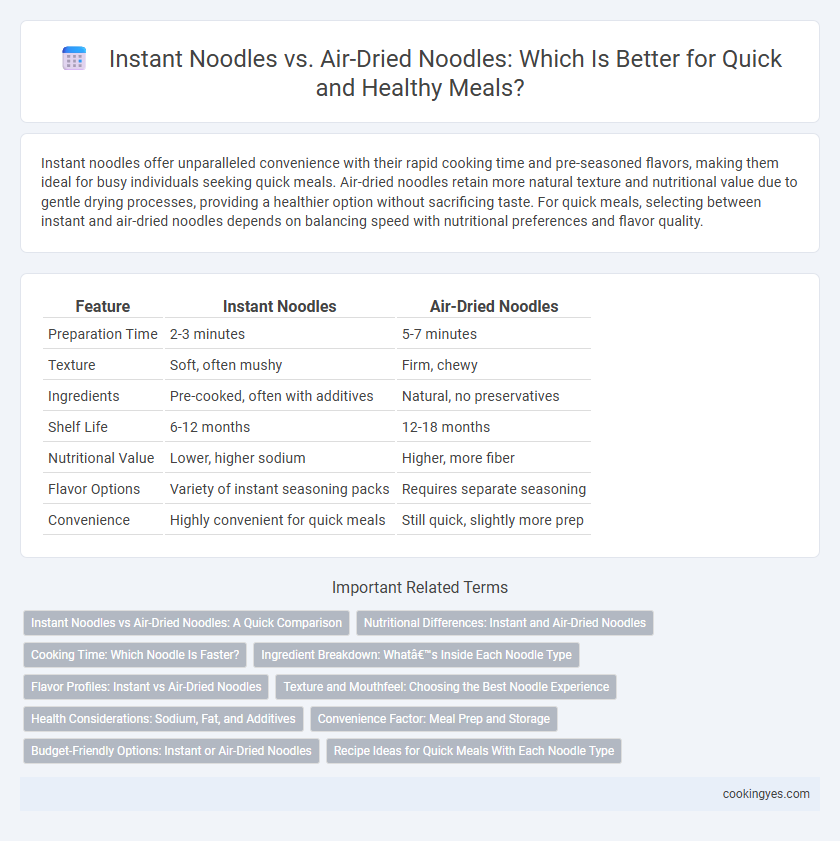Select the Cooking Time: Which Noodle Is Faster? tag
This screenshot has width=840, height=841.
135,655
